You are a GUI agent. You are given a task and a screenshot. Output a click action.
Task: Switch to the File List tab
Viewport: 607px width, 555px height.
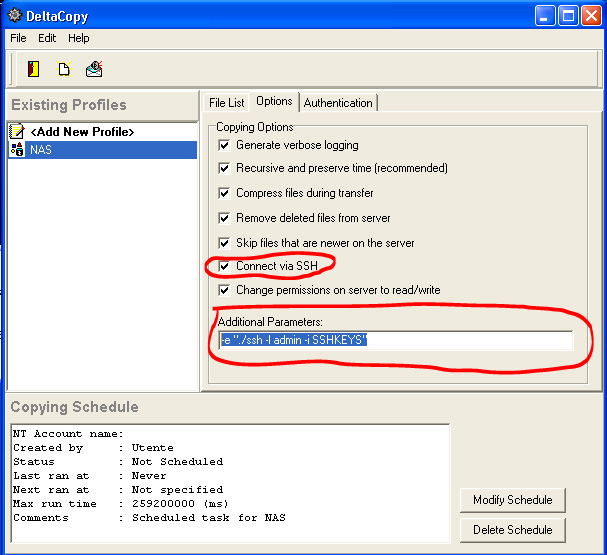click(226, 103)
